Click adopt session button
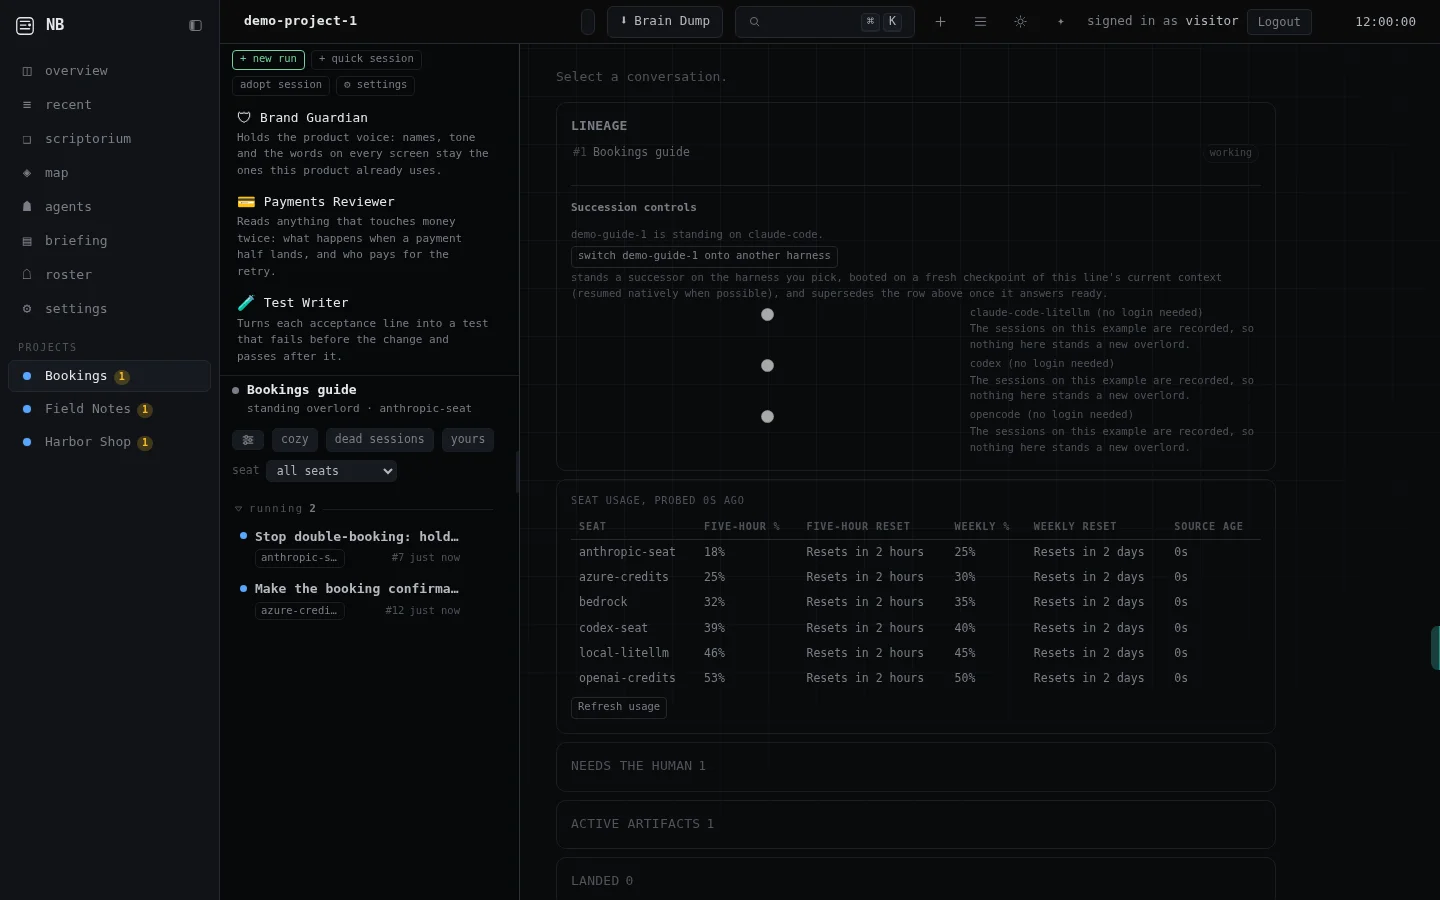 [281, 86]
